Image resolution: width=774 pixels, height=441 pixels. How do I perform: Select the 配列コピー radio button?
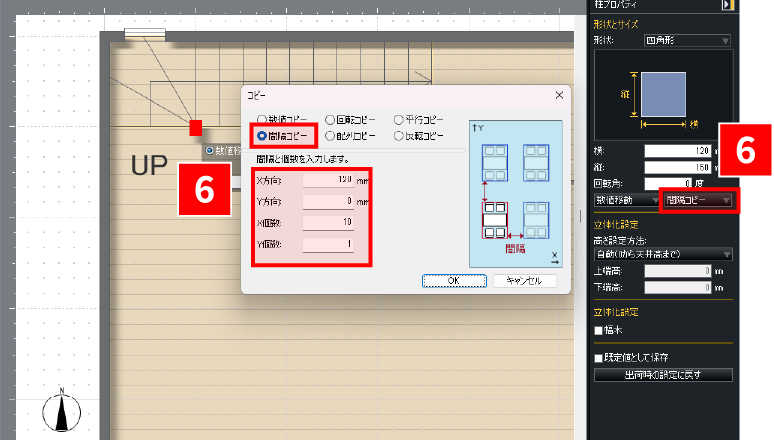coord(330,136)
